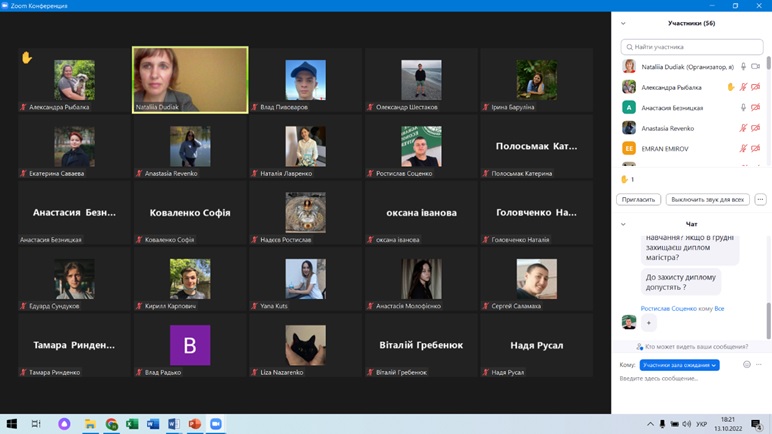The width and height of the screenshot is (772, 434).
Task: Unmute Александра Рыбалка in participants list
Action: coord(743,87)
